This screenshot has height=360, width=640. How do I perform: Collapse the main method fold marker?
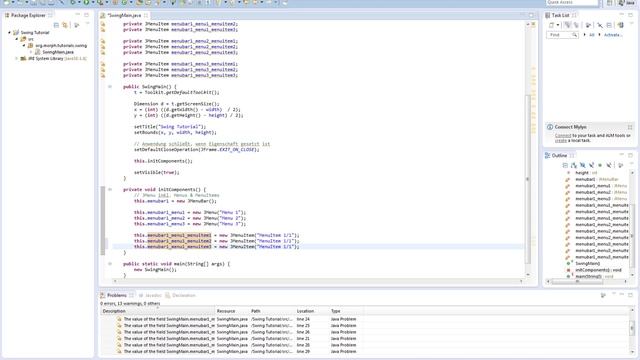pyautogui.click(x=110, y=264)
